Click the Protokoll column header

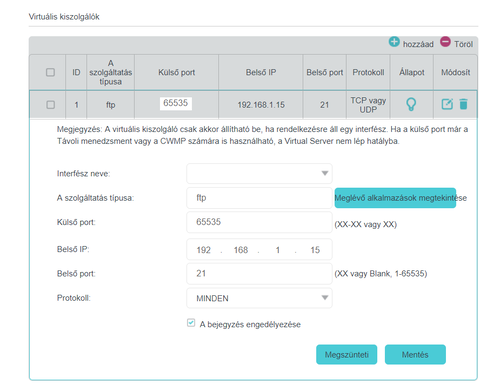coord(368,72)
